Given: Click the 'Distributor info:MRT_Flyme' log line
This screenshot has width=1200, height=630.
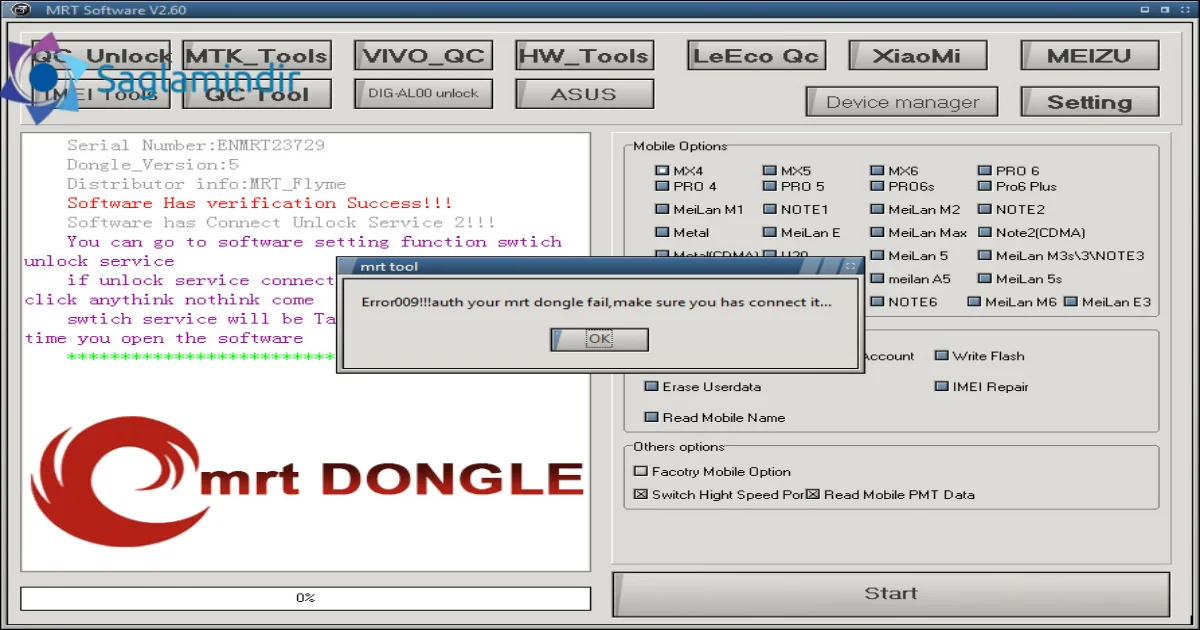Looking at the screenshot, I should click(x=206, y=184).
